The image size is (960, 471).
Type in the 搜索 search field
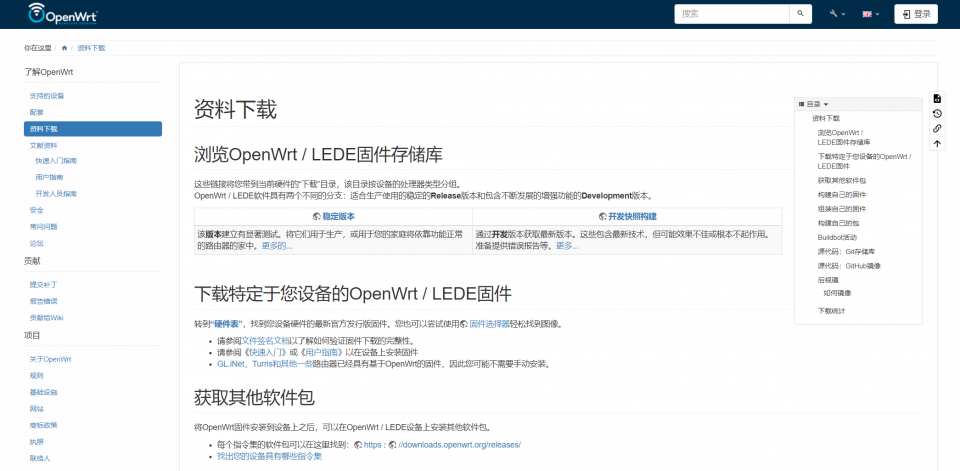coord(732,14)
